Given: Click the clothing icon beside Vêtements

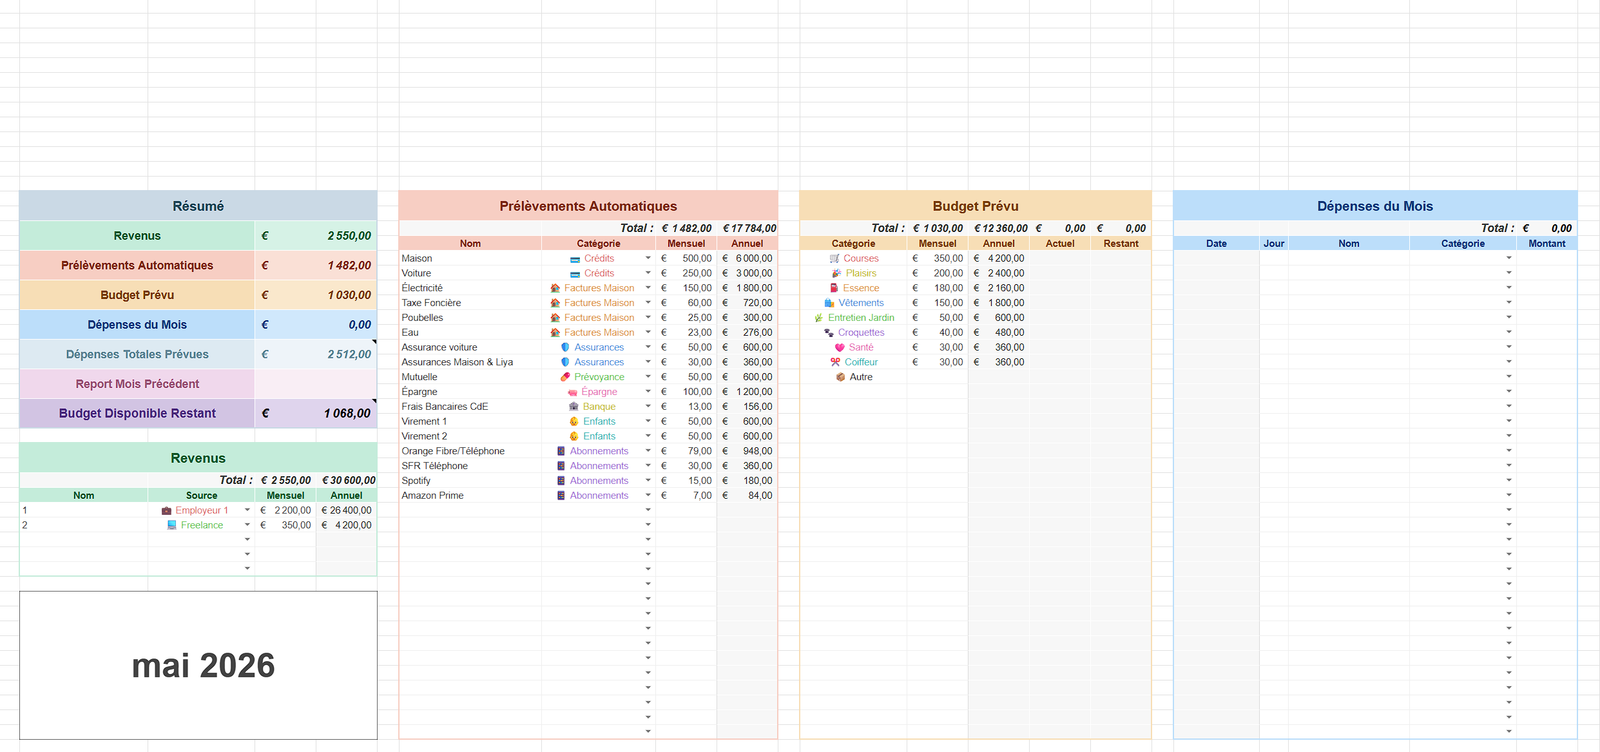Looking at the screenshot, I should (x=829, y=303).
